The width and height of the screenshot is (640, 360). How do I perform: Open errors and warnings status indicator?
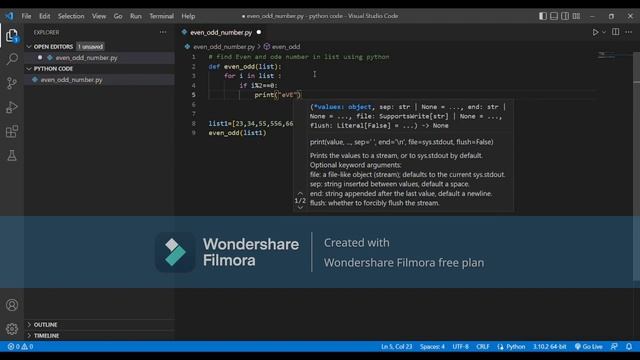point(20,347)
